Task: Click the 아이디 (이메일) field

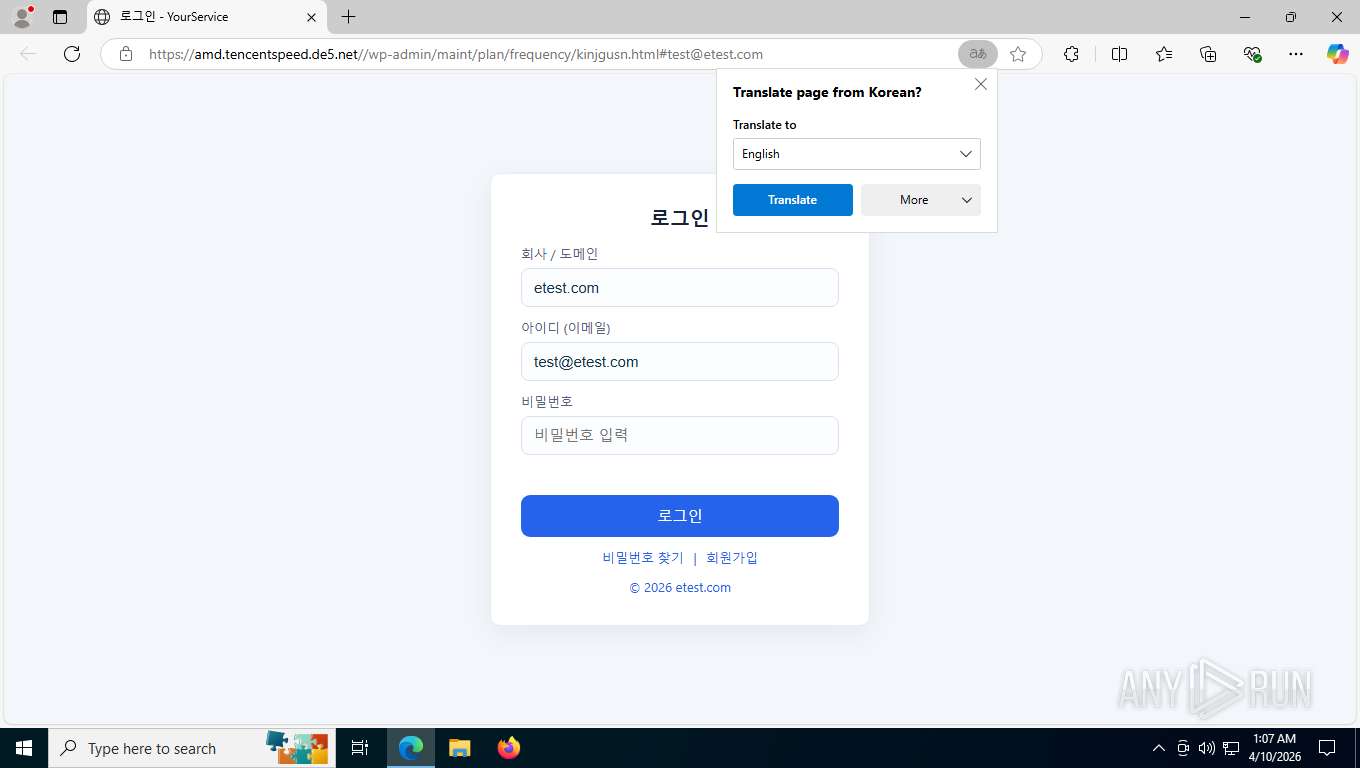Action: point(680,362)
